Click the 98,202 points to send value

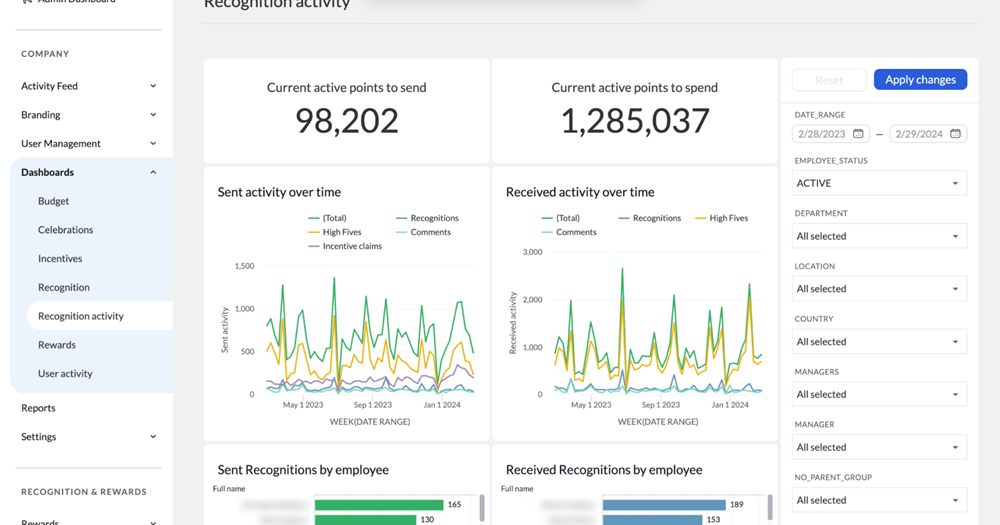347,121
